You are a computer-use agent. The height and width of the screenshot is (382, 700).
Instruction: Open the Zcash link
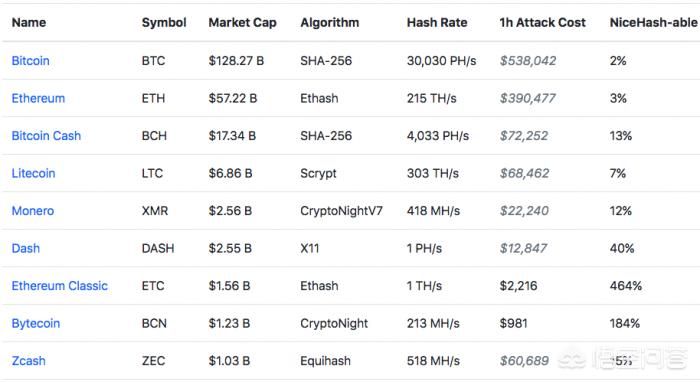click(29, 361)
